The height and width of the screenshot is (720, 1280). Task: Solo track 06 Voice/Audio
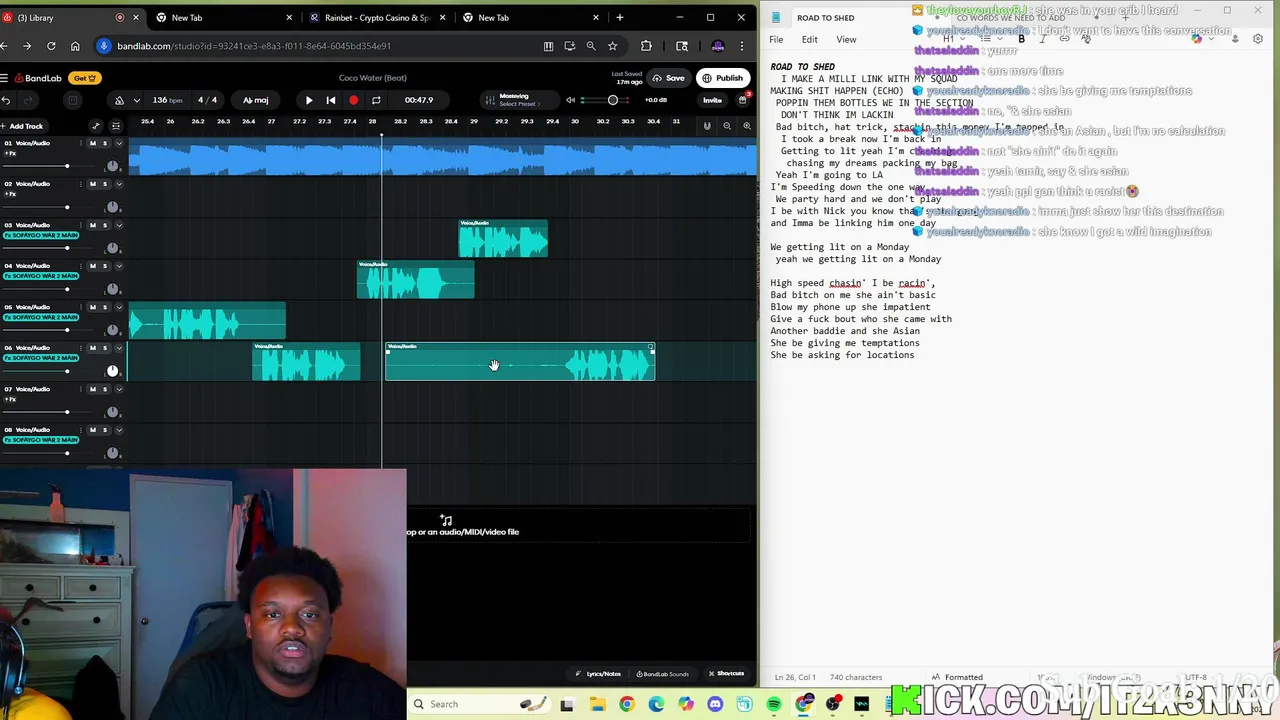tap(104, 348)
